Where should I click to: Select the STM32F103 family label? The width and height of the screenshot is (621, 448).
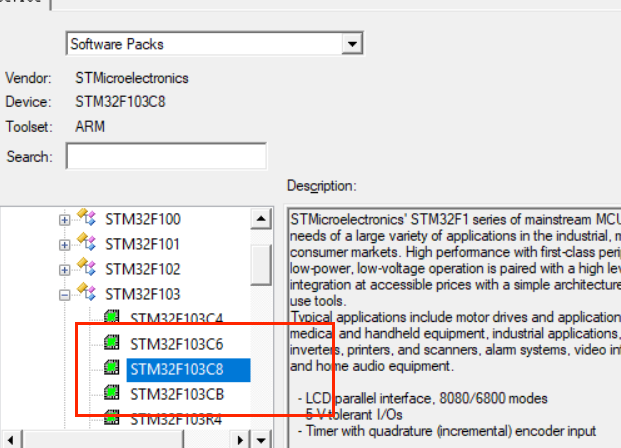[143, 294]
